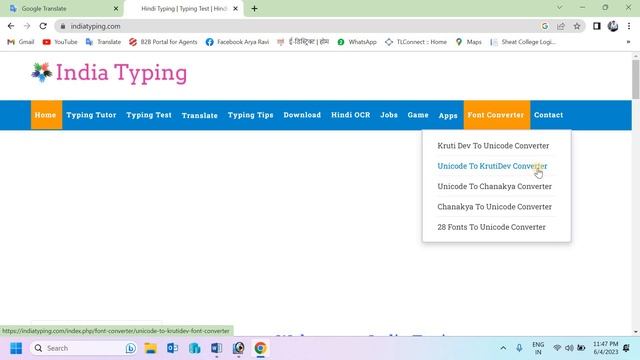The width and height of the screenshot is (640, 360).
Task: Choose Unicode To KrutiDev Converter
Action: point(492,166)
